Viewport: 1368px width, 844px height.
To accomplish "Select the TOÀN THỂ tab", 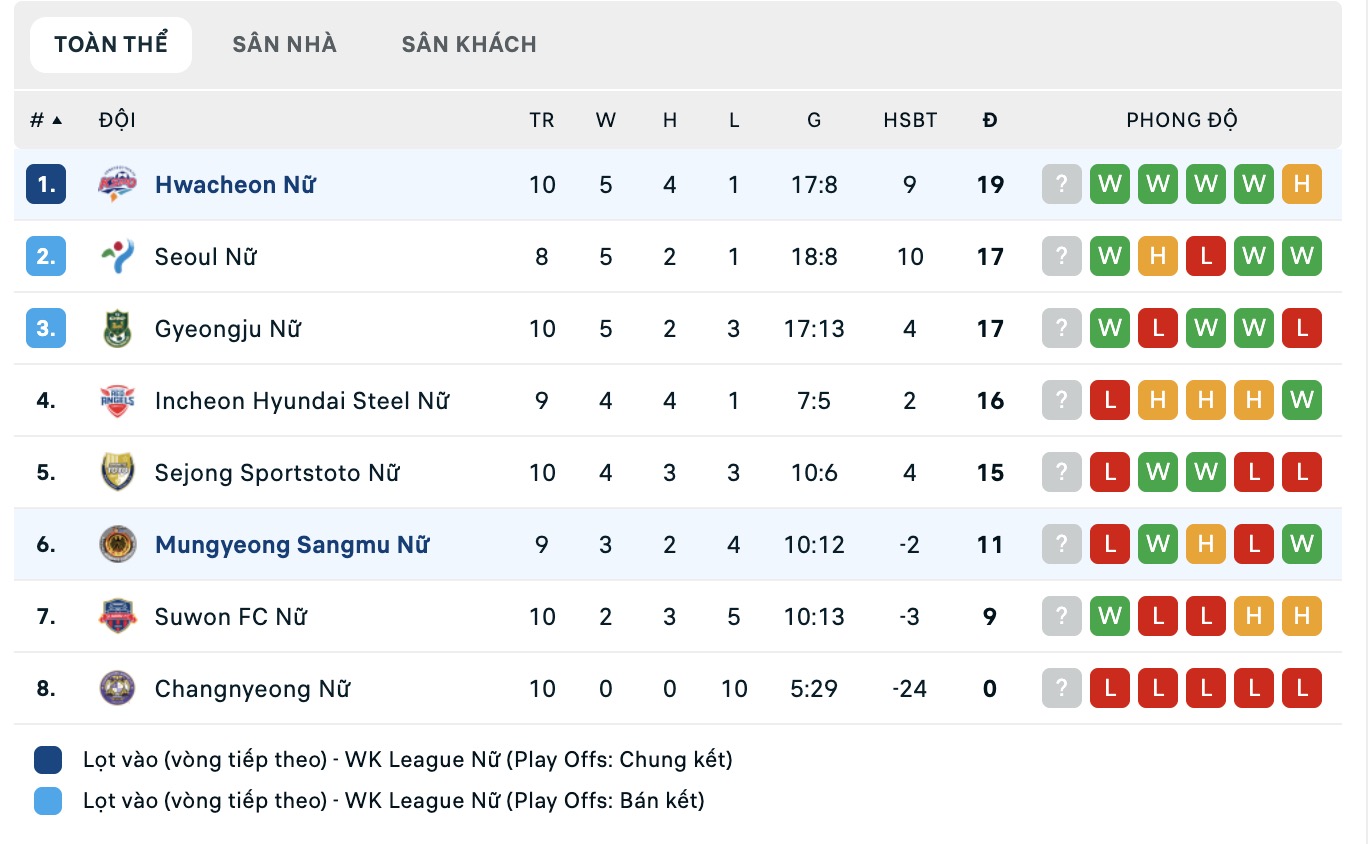I will (x=110, y=43).
